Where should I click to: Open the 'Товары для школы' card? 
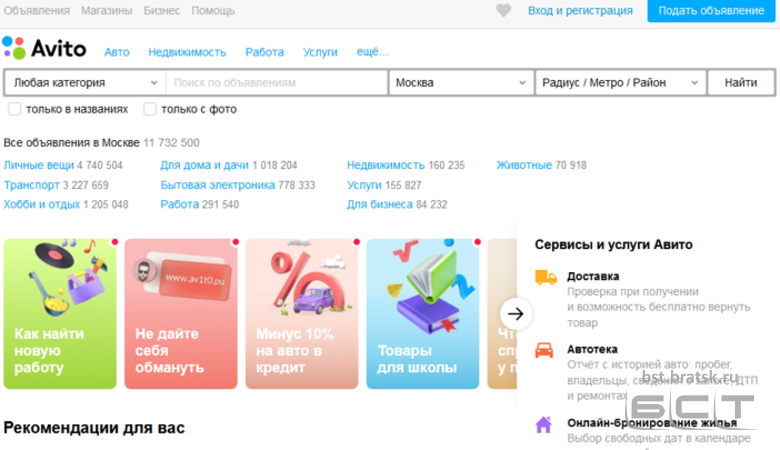423,313
